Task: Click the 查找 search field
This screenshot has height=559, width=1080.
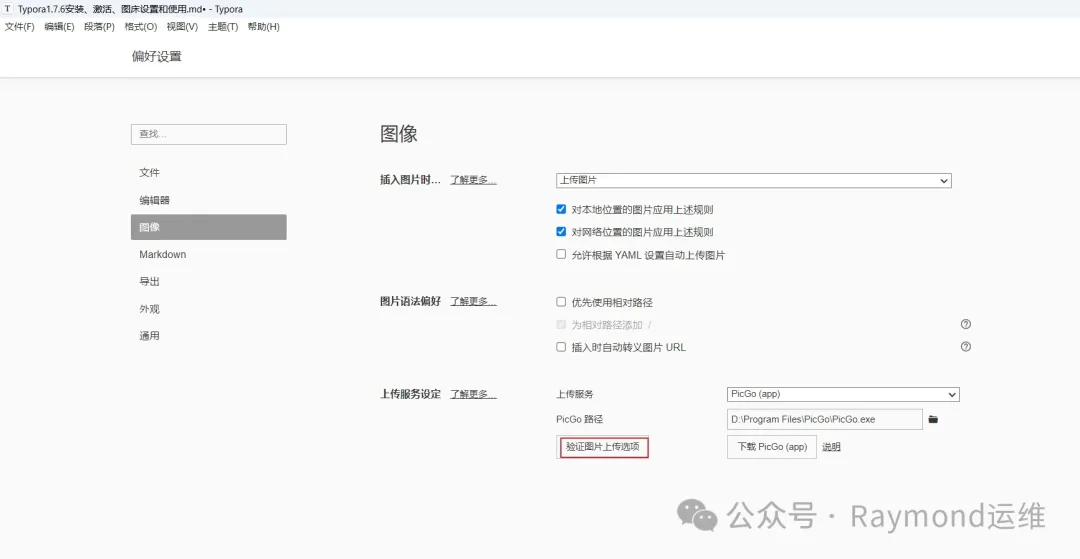Action: click(209, 134)
